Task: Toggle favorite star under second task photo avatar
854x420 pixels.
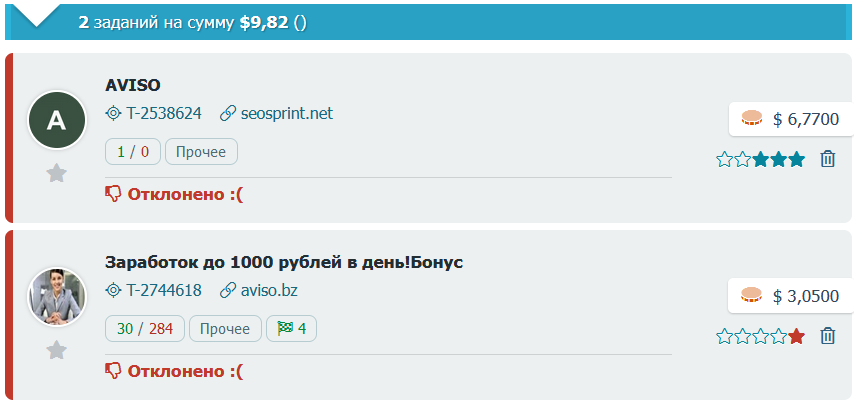Action: click(57, 350)
